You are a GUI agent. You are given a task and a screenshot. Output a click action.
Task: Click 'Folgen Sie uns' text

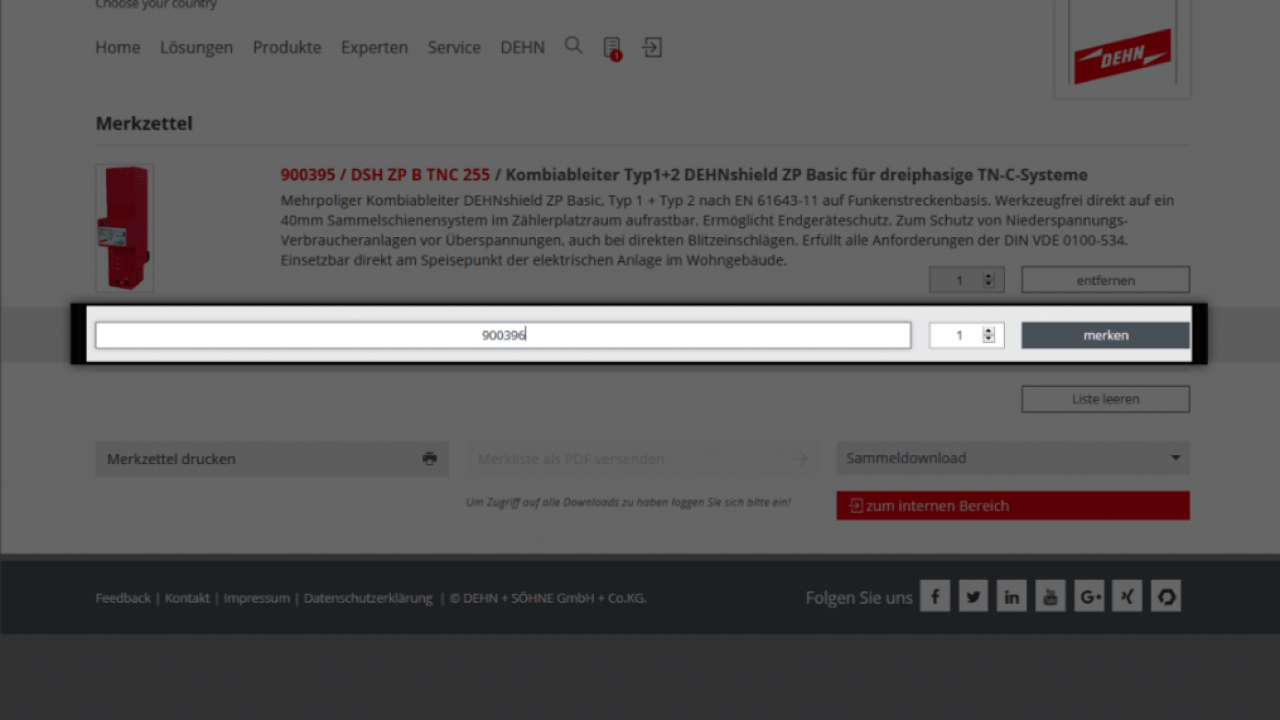click(x=859, y=598)
